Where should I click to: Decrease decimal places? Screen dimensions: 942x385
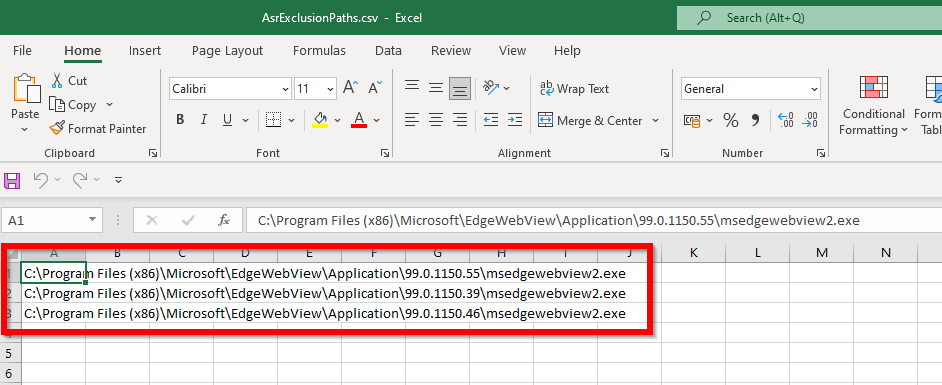click(809, 120)
